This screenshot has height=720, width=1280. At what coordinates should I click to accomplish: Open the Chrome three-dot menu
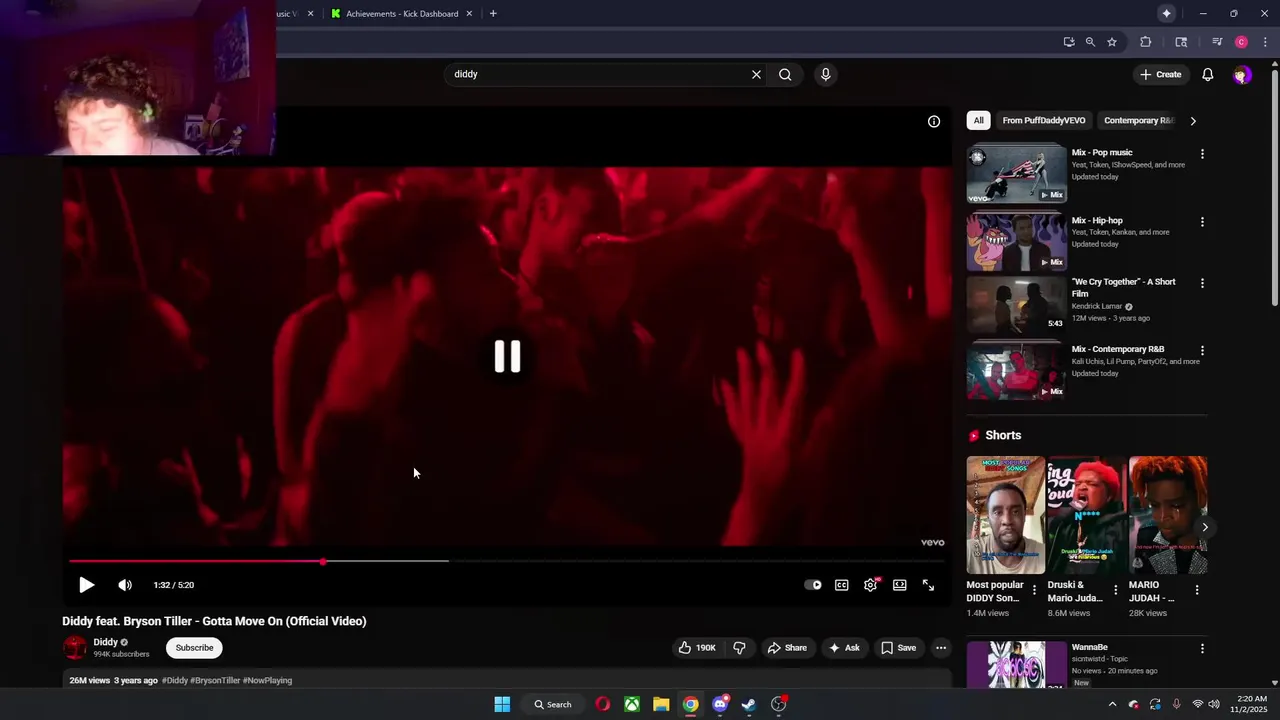pos(1265,42)
